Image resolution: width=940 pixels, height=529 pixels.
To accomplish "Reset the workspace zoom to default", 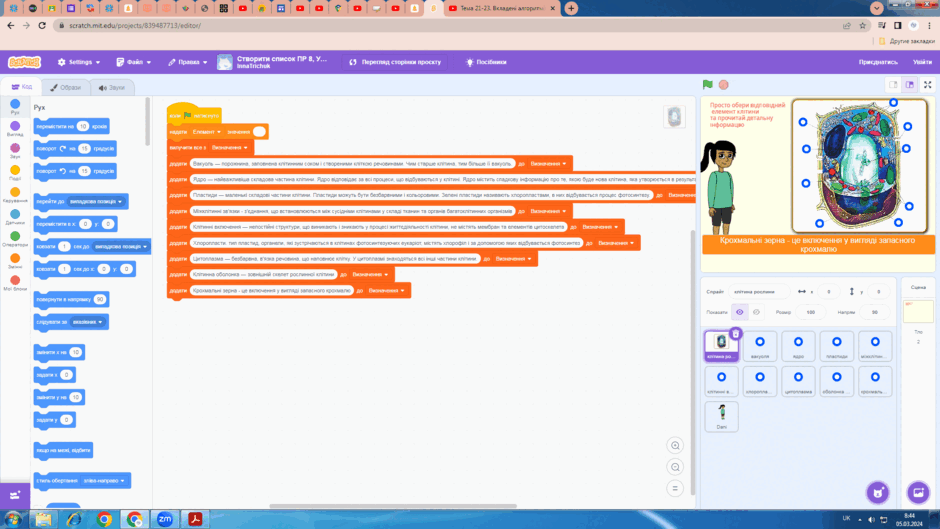I will pos(675,489).
